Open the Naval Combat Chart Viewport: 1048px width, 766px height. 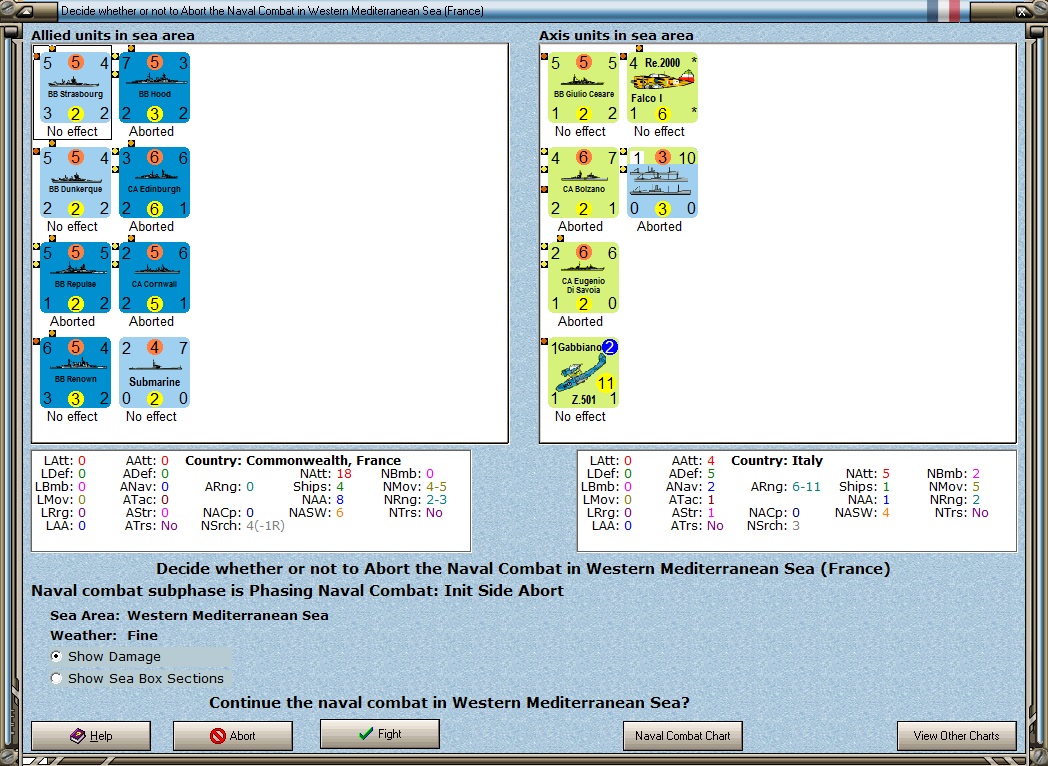click(682, 736)
